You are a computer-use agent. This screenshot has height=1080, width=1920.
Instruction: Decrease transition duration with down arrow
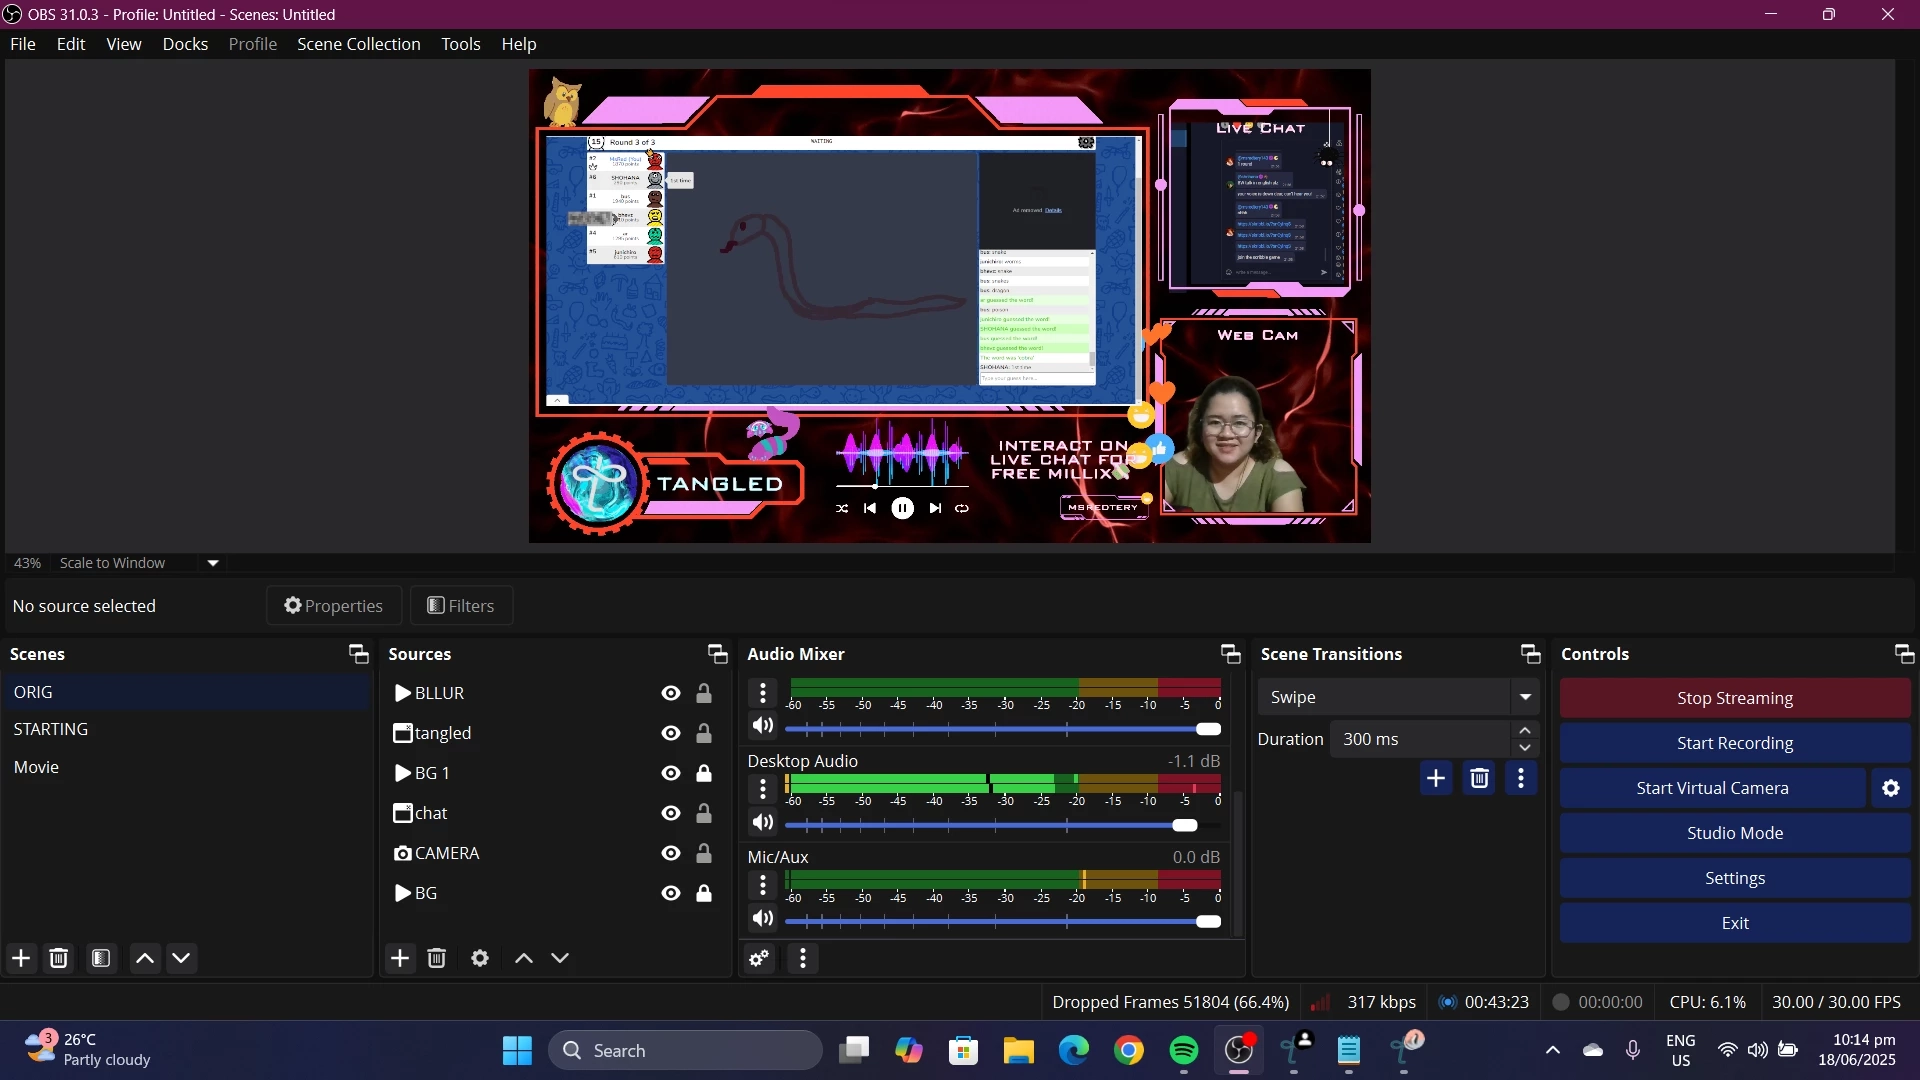pyautogui.click(x=1525, y=748)
